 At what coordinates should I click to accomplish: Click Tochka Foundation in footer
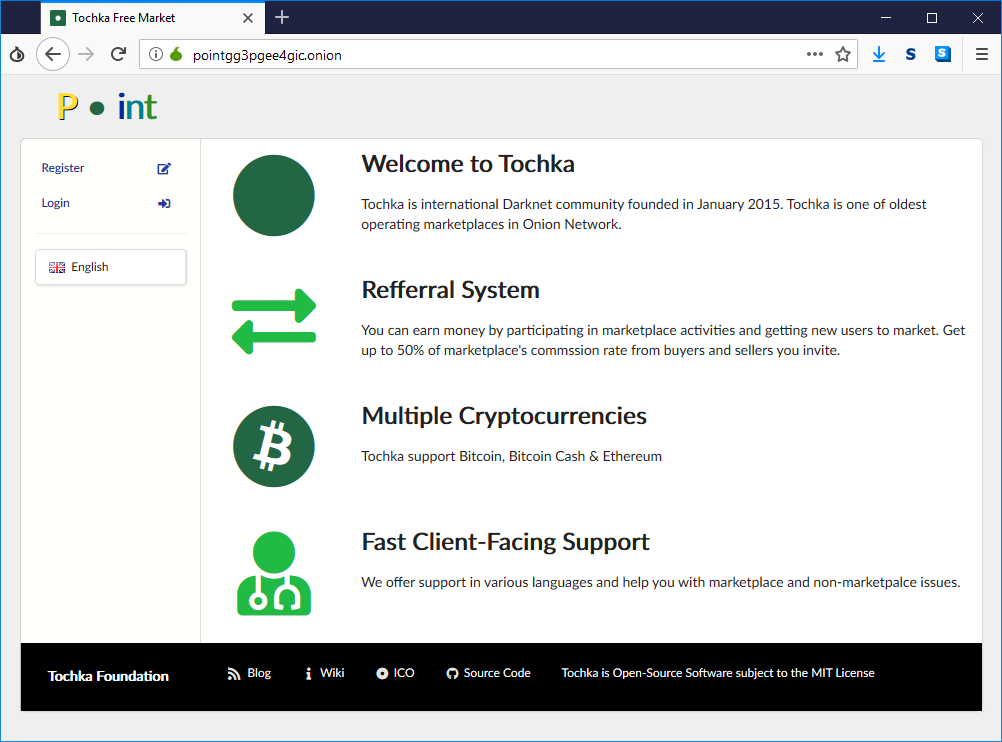point(108,676)
